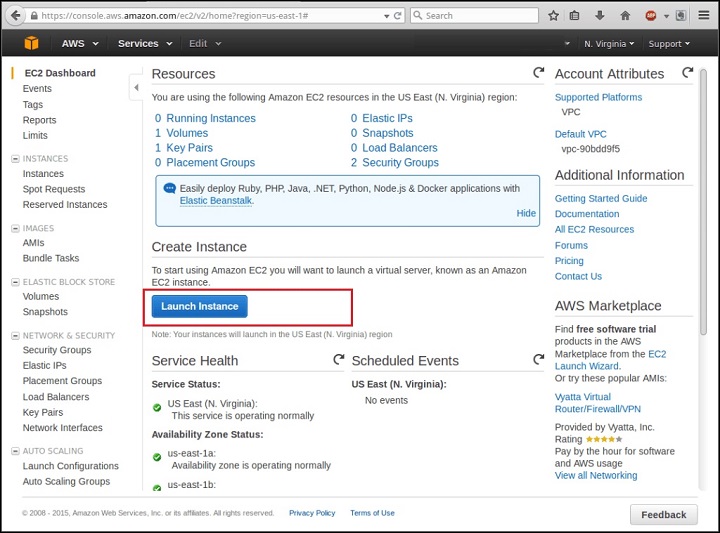Collapse the left navigation sidebar arrow
Image resolution: width=720 pixels, height=533 pixels.
point(136,87)
